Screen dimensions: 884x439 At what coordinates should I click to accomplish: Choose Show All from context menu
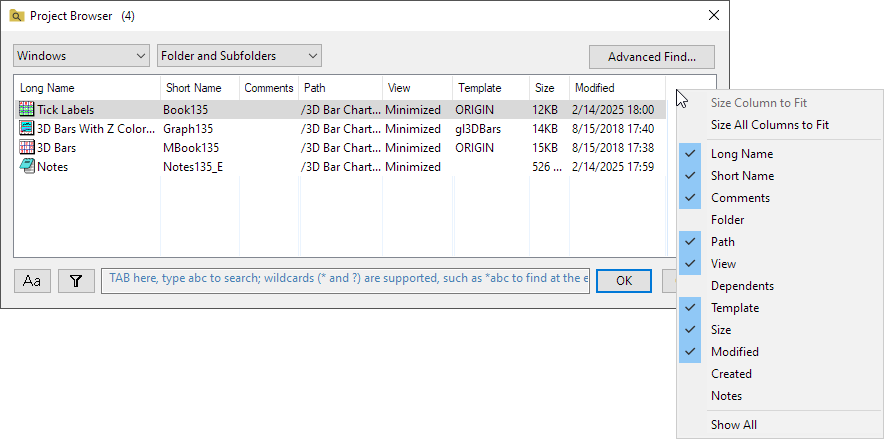click(733, 425)
